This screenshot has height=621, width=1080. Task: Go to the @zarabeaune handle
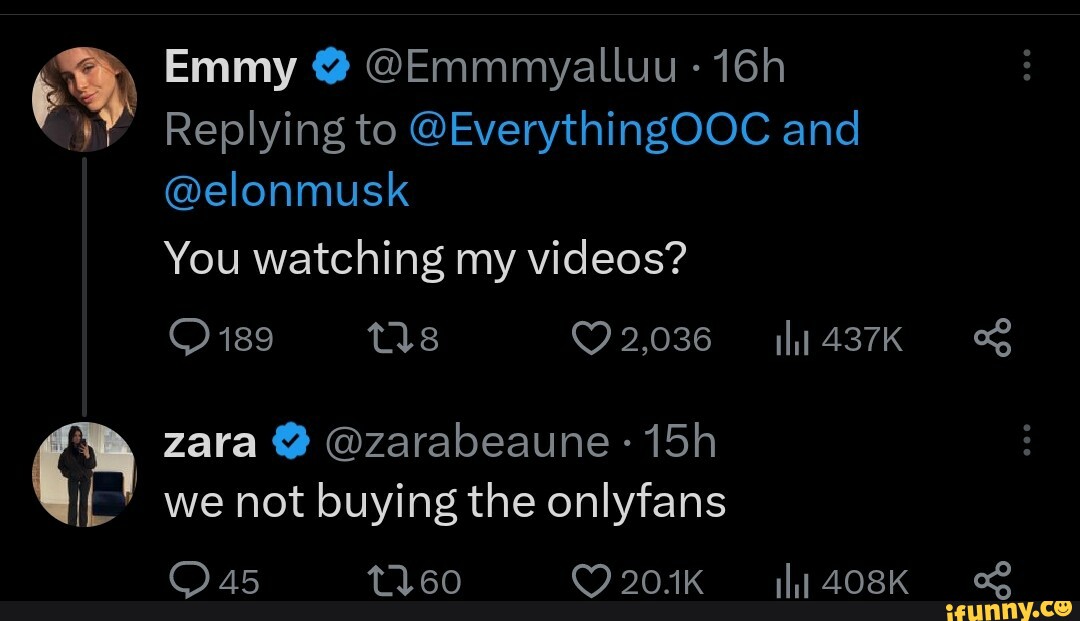point(466,440)
